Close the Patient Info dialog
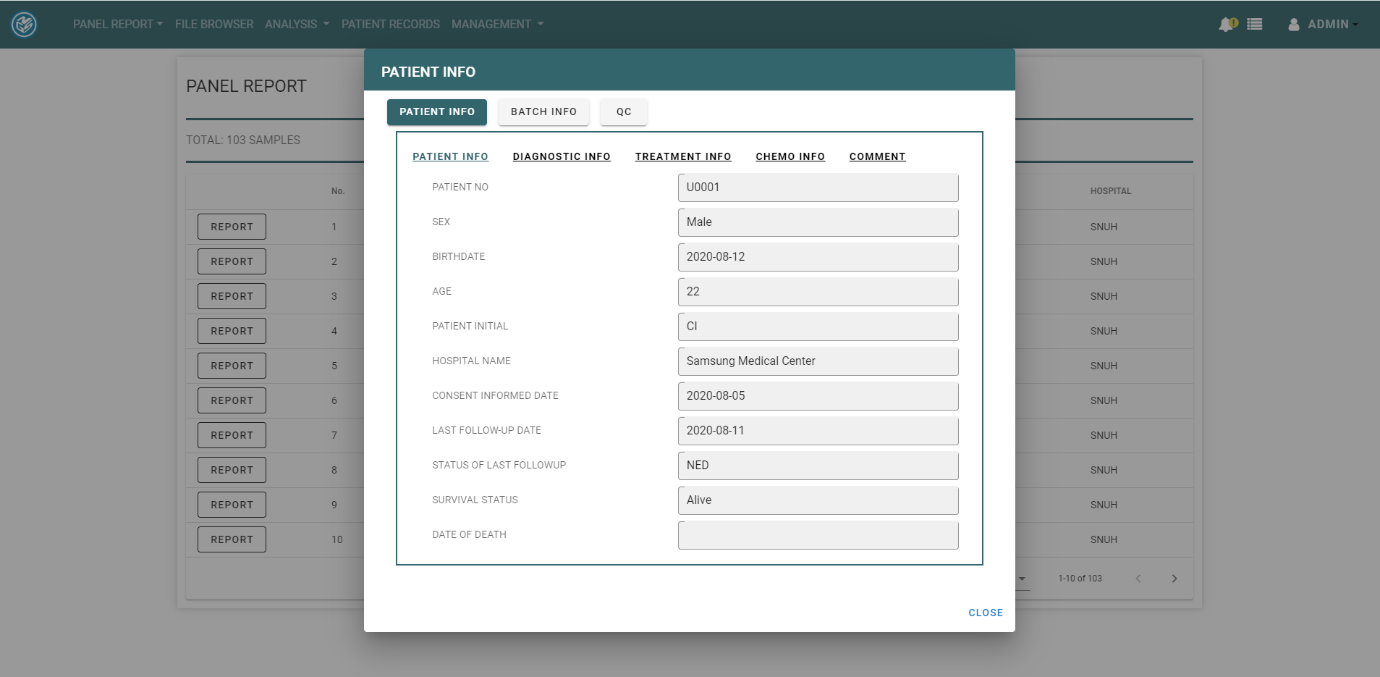The height and width of the screenshot is (677, 1380). [985, 613]
